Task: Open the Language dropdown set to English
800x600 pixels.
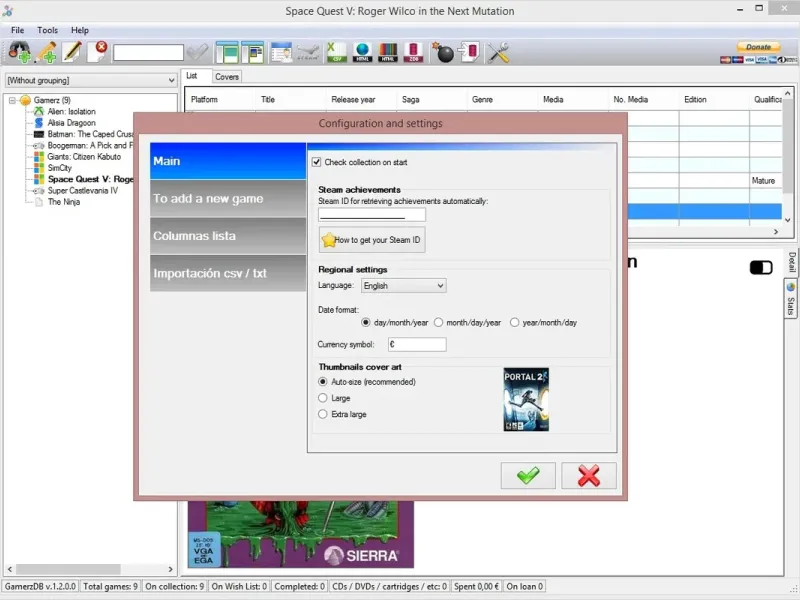Action: (x=404, y=286)
